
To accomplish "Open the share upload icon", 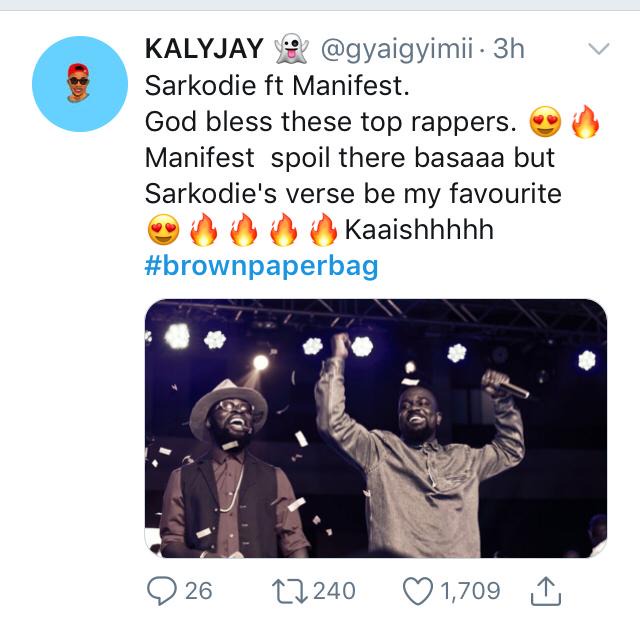I will [546, 590].
